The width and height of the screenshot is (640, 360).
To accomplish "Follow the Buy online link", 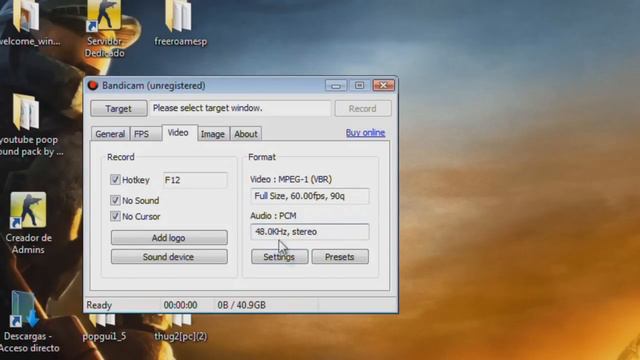I will [365, 133].
